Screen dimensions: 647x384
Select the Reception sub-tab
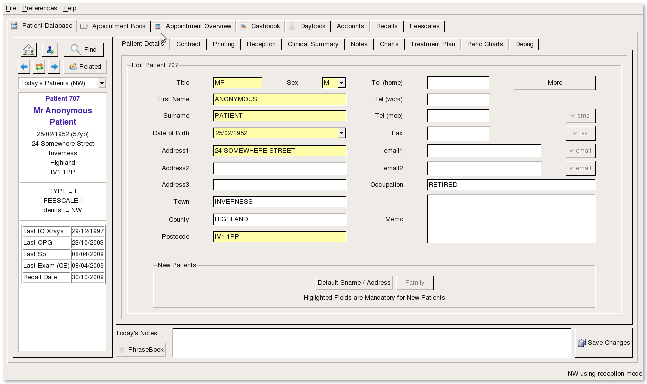pyautogui.click(x=261, y=44)
